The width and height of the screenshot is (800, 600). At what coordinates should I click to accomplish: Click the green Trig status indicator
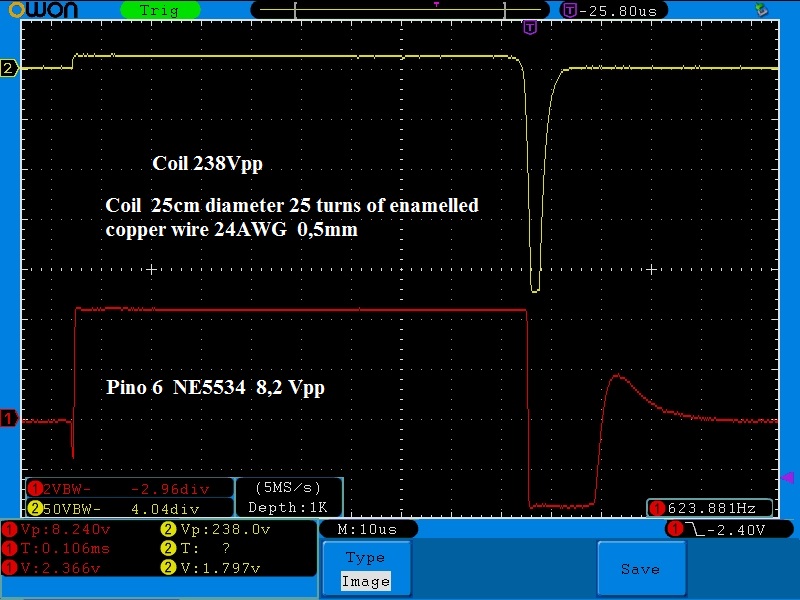pos(160,10)
